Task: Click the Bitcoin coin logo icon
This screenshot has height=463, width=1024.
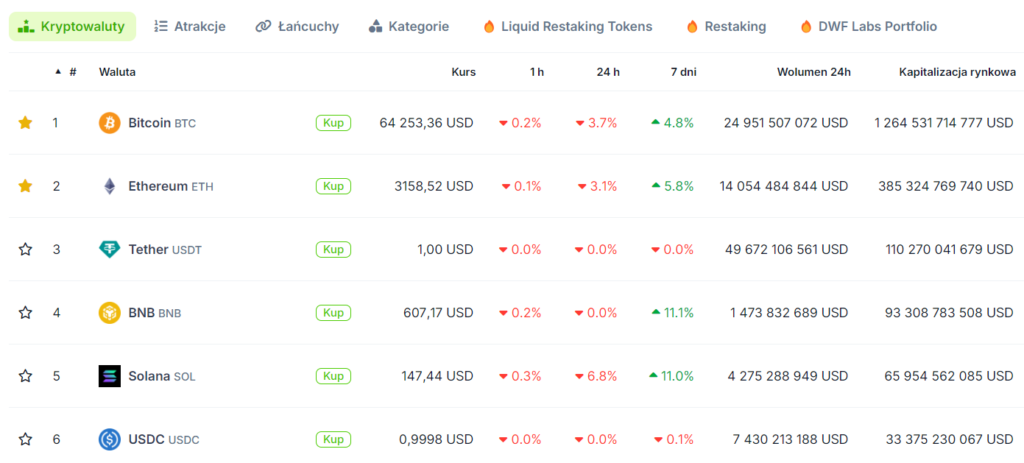Action: click(x=109, y=123)
